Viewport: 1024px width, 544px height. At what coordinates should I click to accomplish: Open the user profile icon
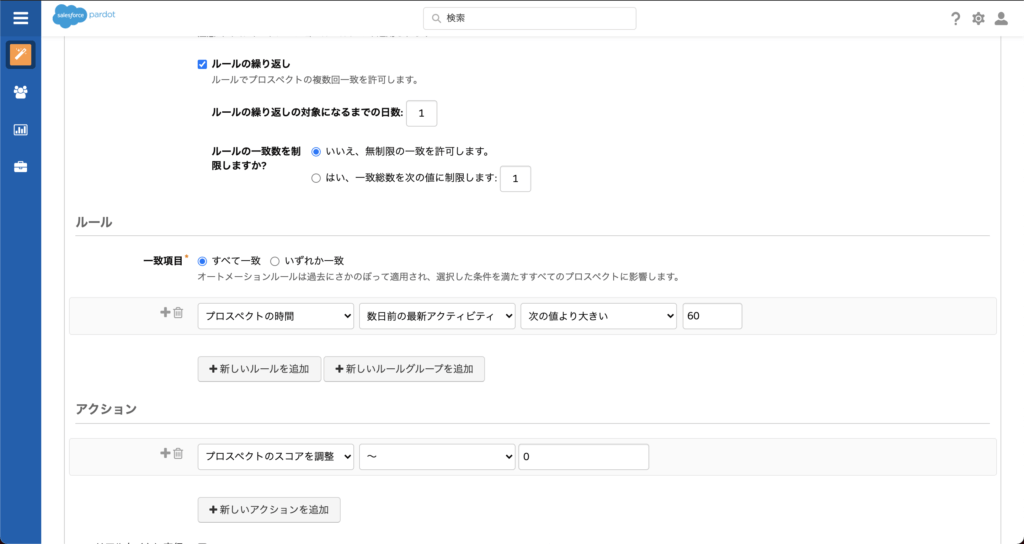[x=1001, y=18]
